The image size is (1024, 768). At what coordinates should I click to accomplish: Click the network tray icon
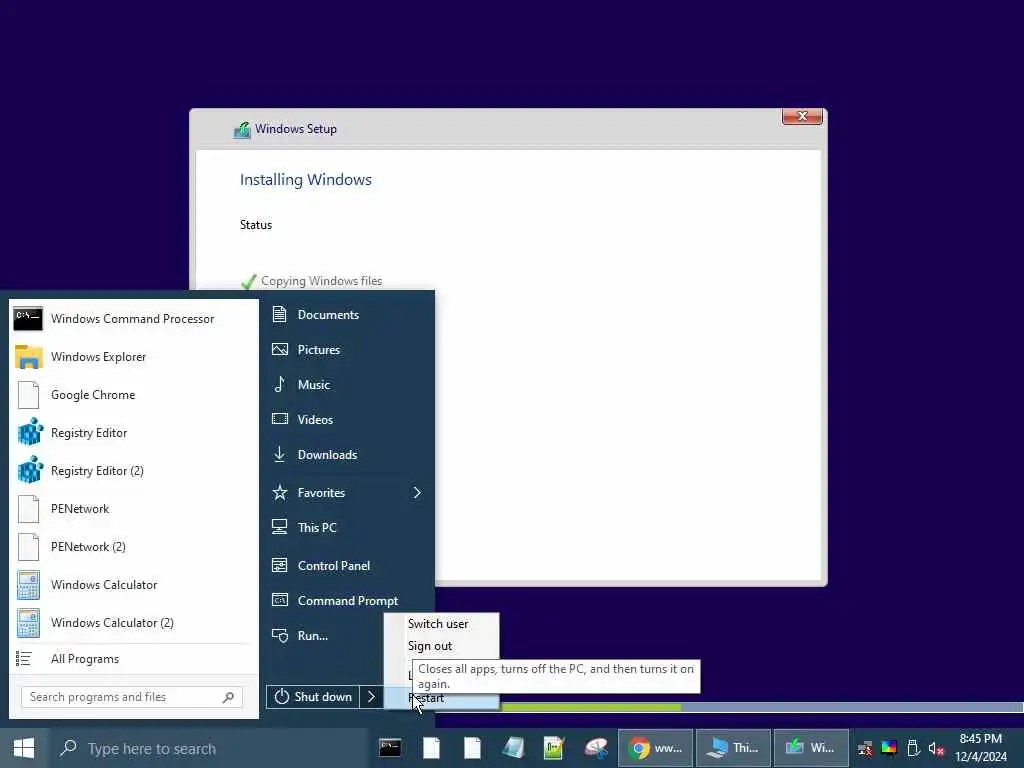point(865,748)
